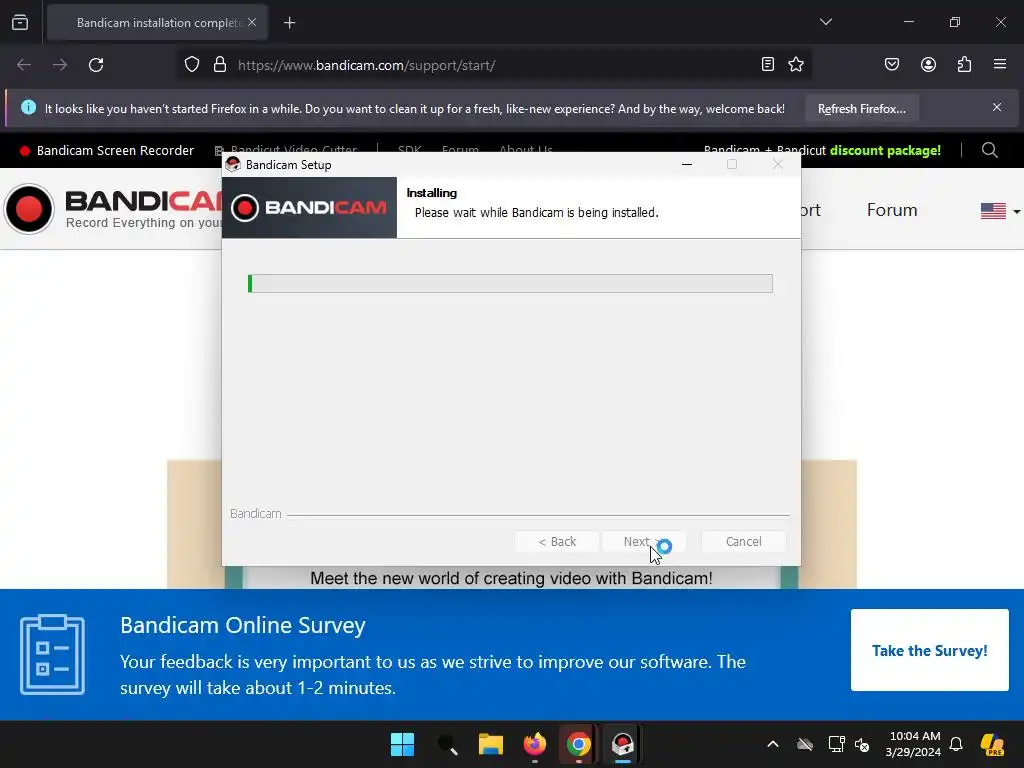The image size is (1024, 768).
Task: Open taskbar Search magnifier
Action: point(447,744)
